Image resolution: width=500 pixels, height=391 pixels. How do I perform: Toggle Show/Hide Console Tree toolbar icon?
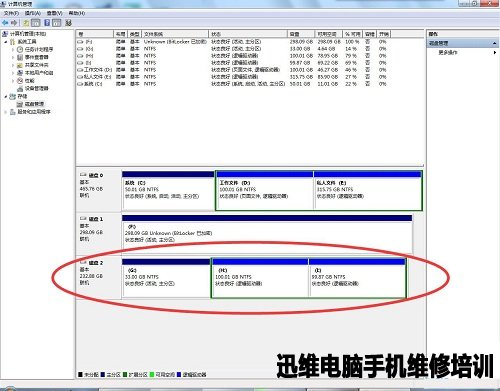tap(35, 23)
